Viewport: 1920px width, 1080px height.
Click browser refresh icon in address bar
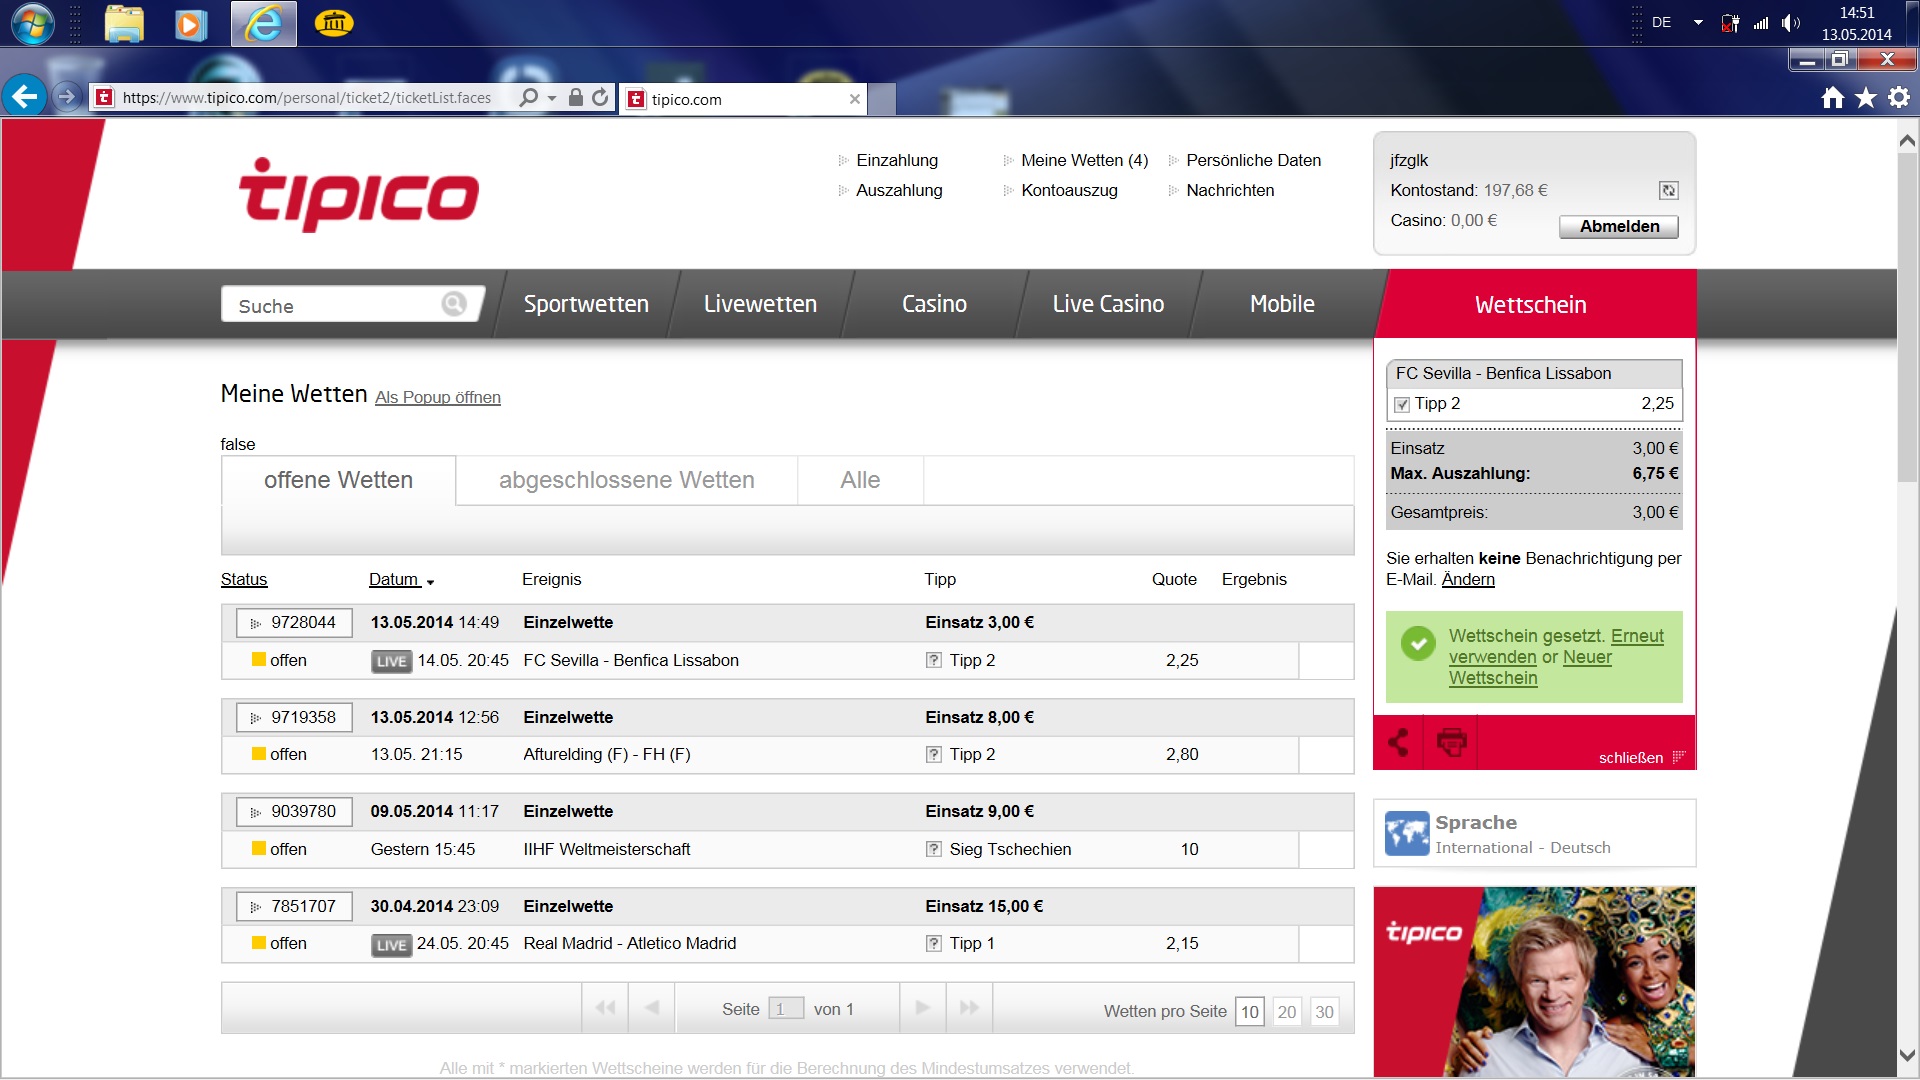(x=599, y=97)
